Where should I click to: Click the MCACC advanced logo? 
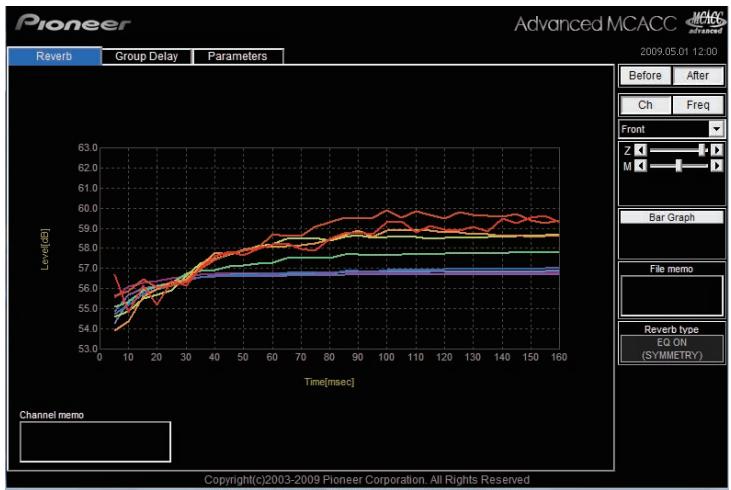tap(705, 23)
